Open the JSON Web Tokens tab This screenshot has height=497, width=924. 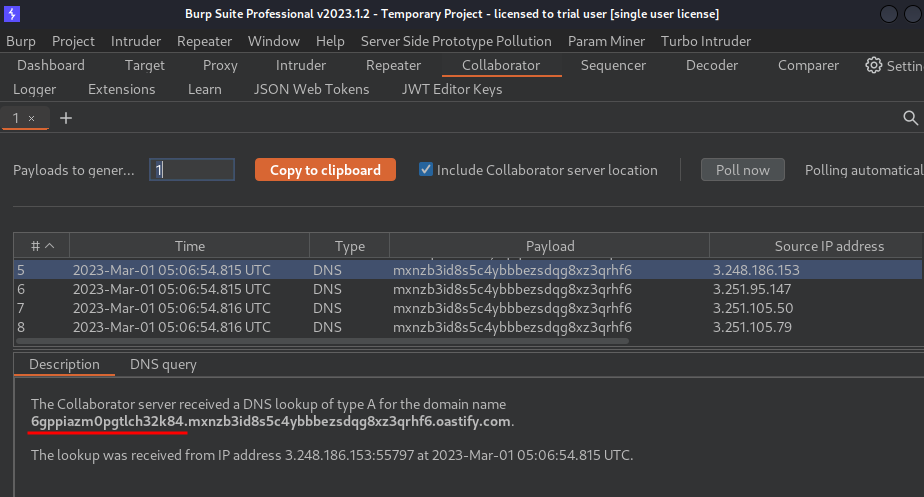point(311,90)
